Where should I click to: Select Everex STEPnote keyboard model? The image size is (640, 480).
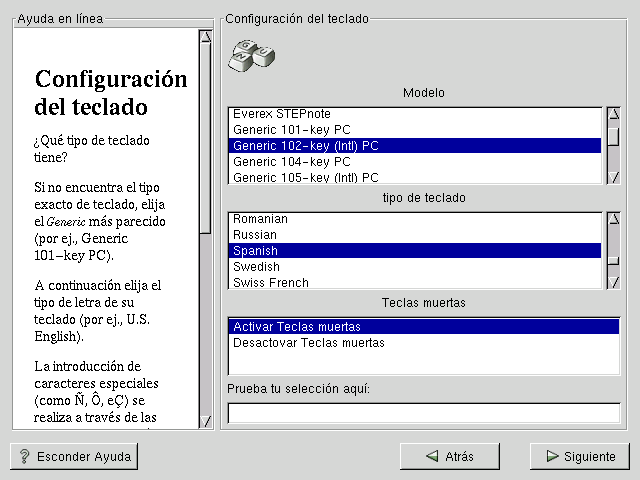[281, 114]
